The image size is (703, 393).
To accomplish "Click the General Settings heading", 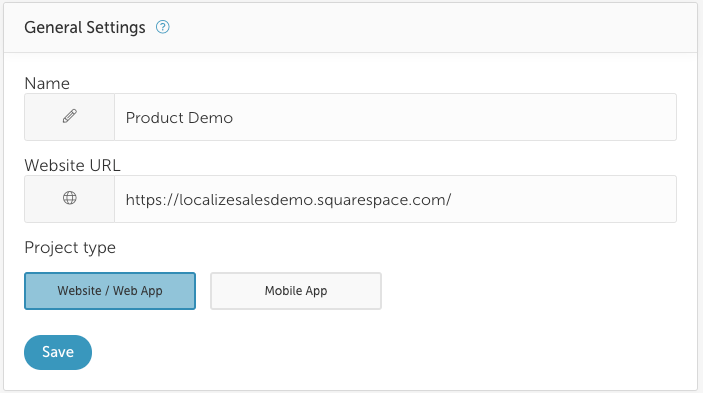I will (x=85, y=27).
